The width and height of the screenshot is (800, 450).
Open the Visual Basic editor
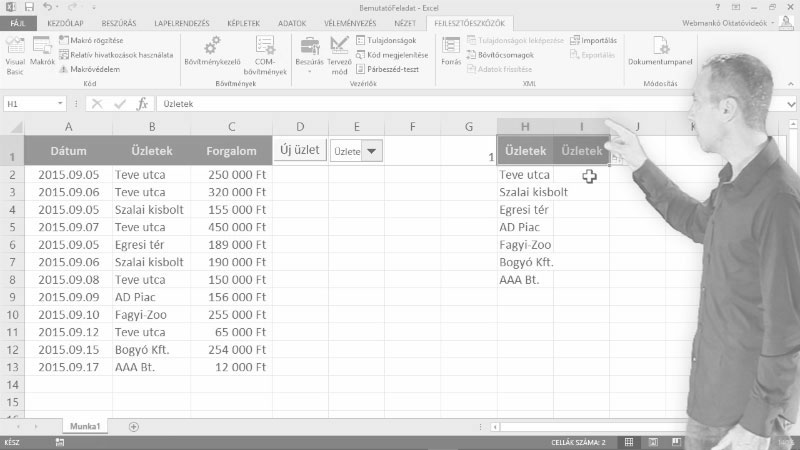click(x=15, y=56)
